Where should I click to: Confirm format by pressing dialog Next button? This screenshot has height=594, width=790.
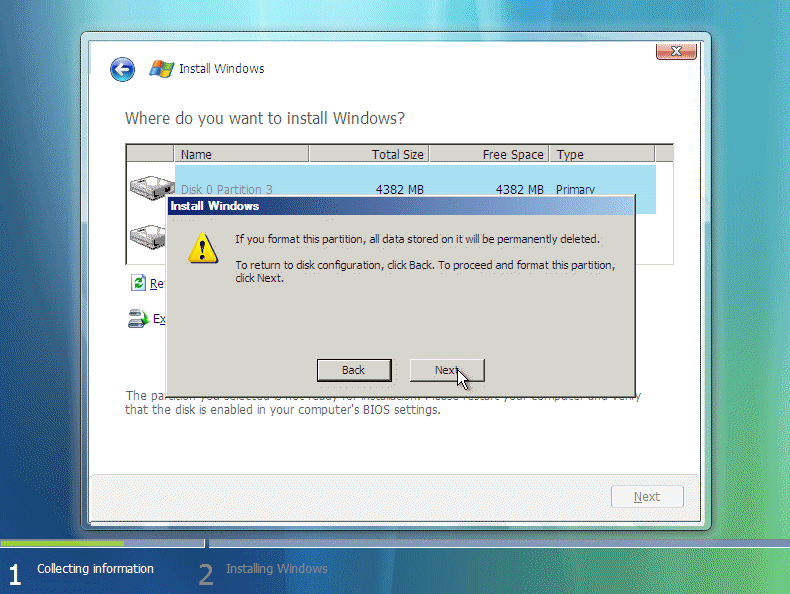click(446, 370)
